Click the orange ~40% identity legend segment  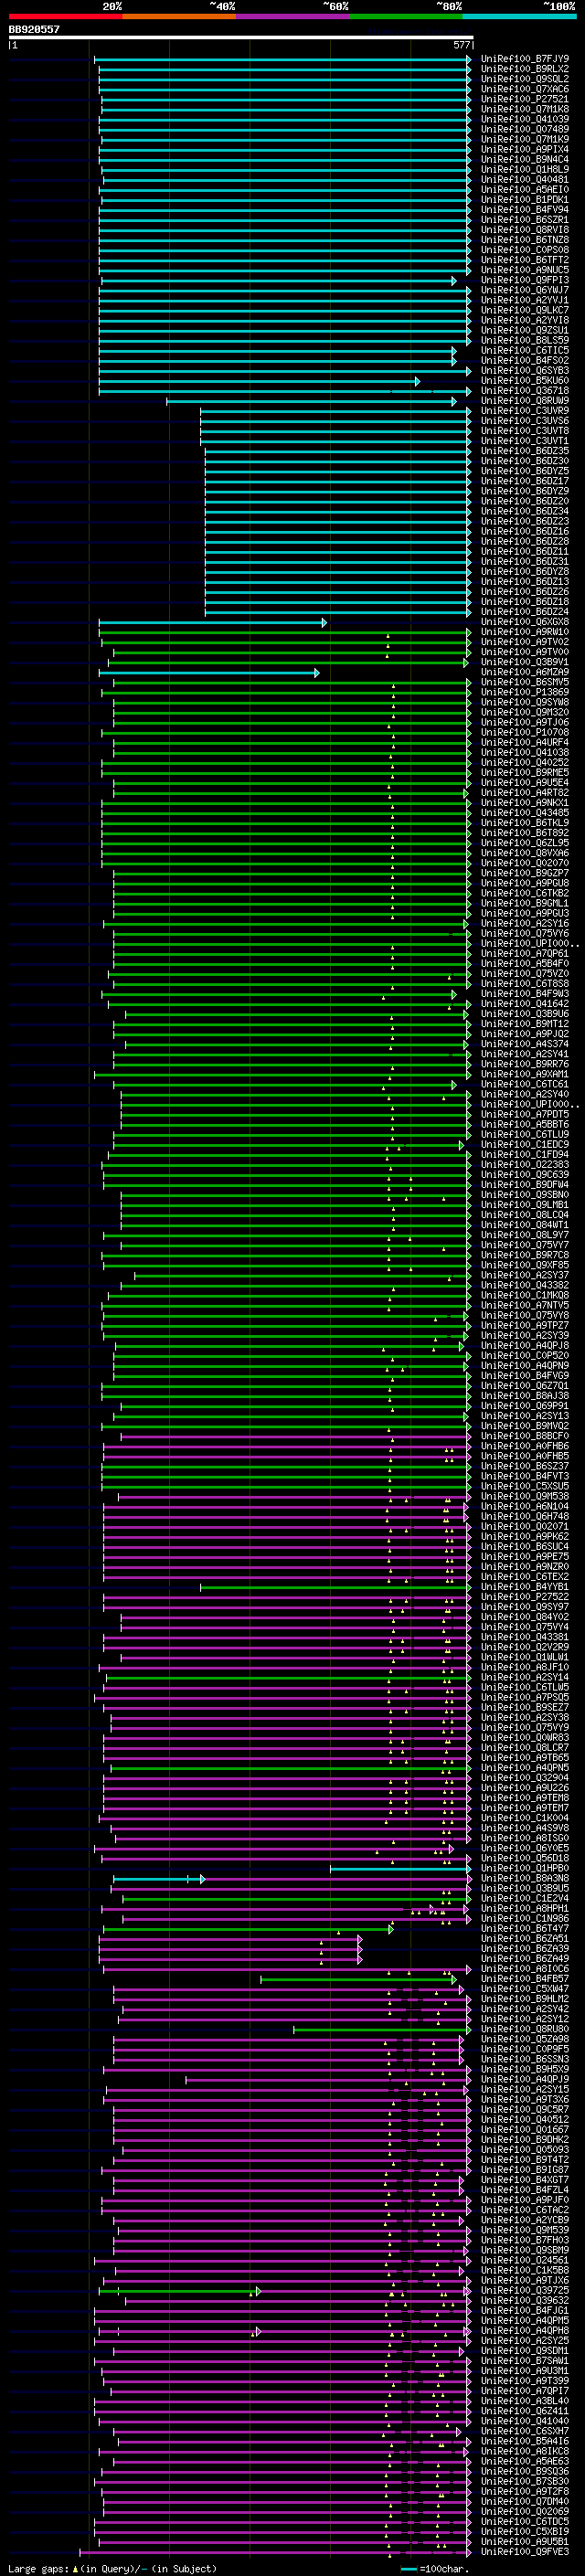[x=178, y=16]
